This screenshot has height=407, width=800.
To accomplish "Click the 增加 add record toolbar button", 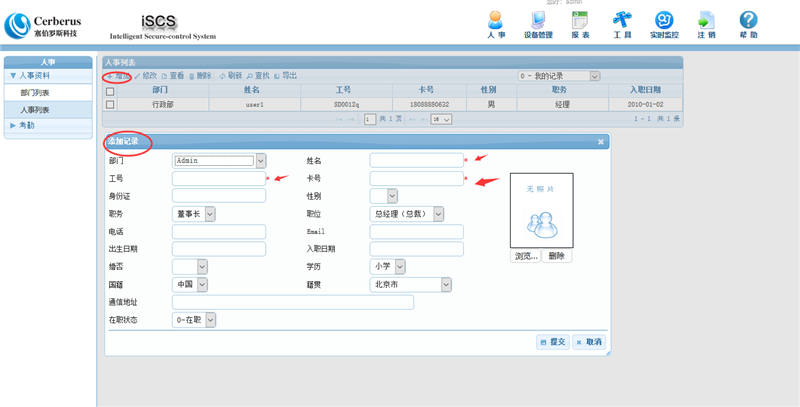I will (118, 76).
